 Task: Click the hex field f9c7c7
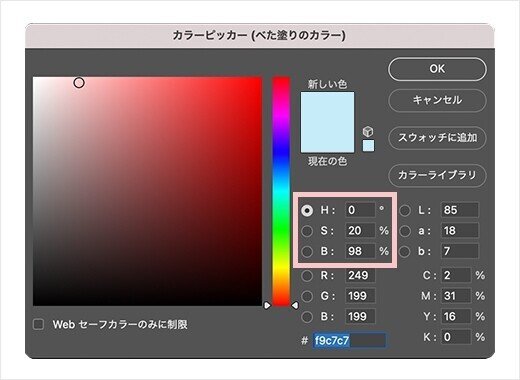(349, 340)
